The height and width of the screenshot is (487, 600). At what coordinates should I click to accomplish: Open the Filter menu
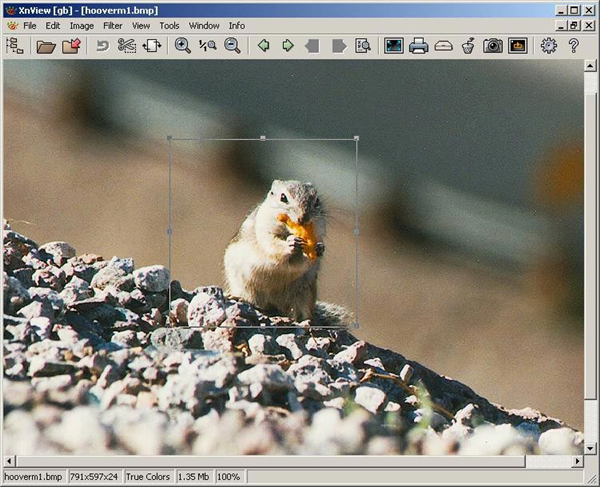tap(112, 25)
